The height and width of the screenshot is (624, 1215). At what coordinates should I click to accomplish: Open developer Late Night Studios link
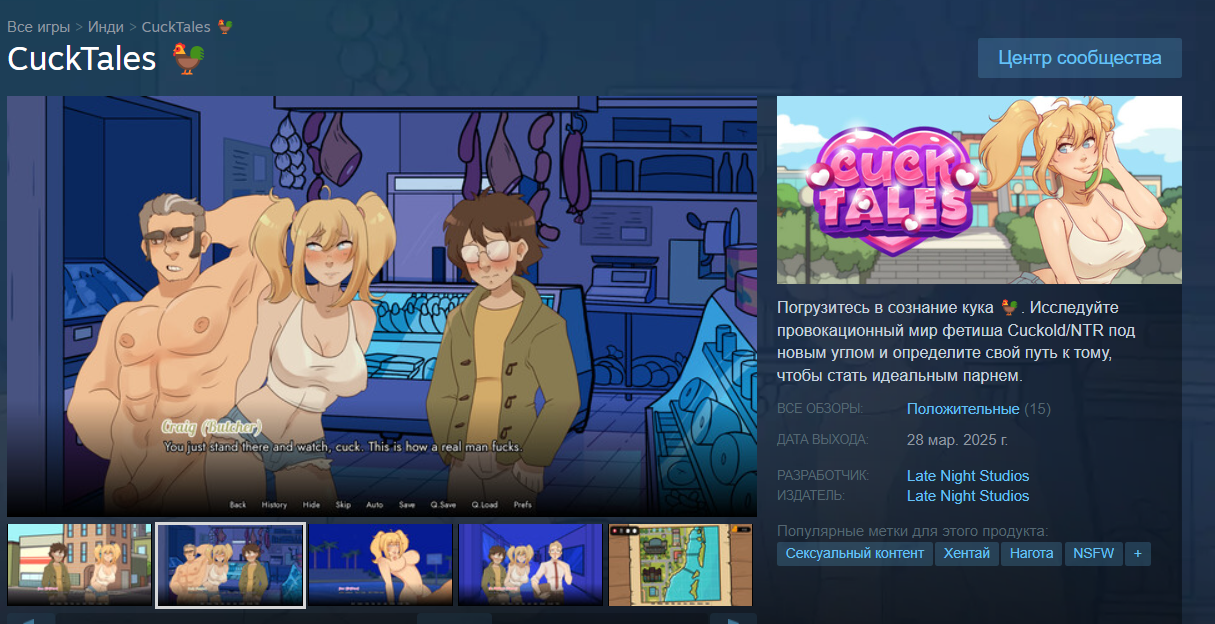[x=968, y=476]
